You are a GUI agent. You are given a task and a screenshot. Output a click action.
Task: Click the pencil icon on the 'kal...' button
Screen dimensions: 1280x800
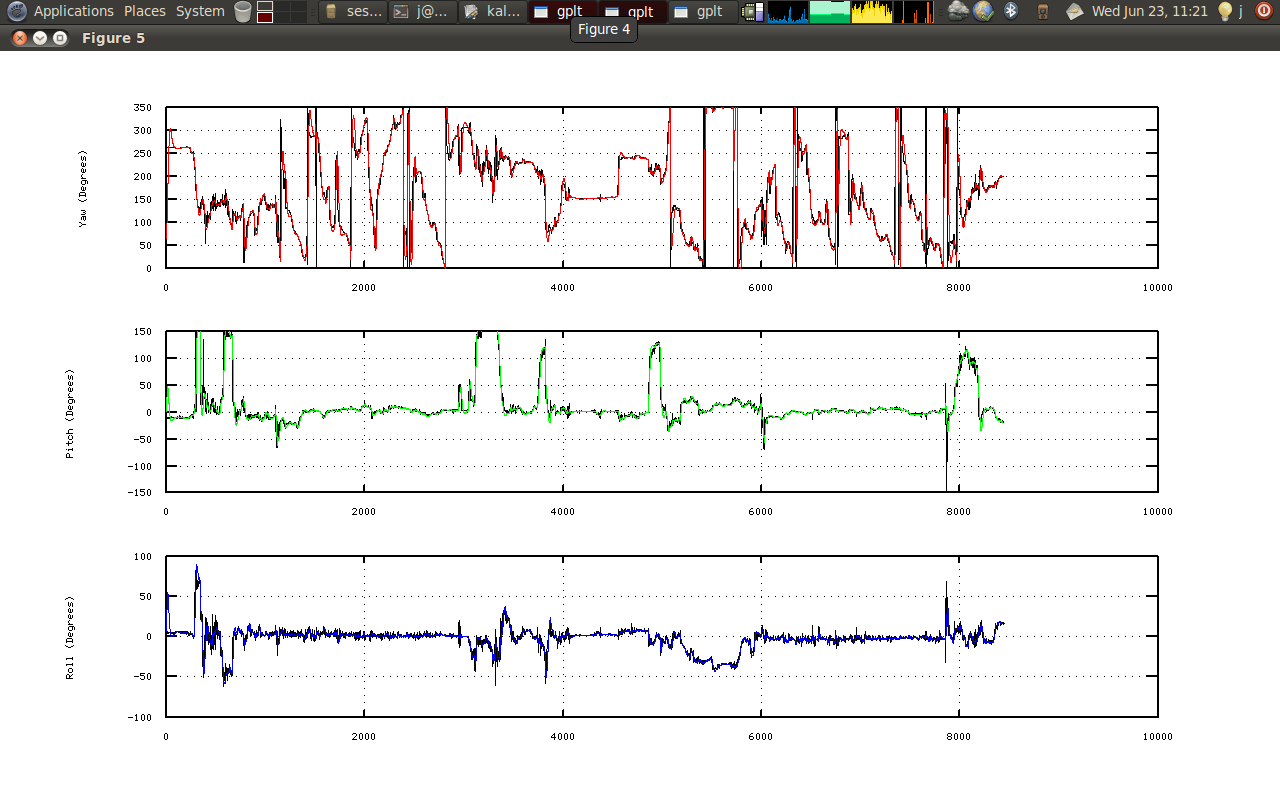pyautogui.click(x=471, y=12)
